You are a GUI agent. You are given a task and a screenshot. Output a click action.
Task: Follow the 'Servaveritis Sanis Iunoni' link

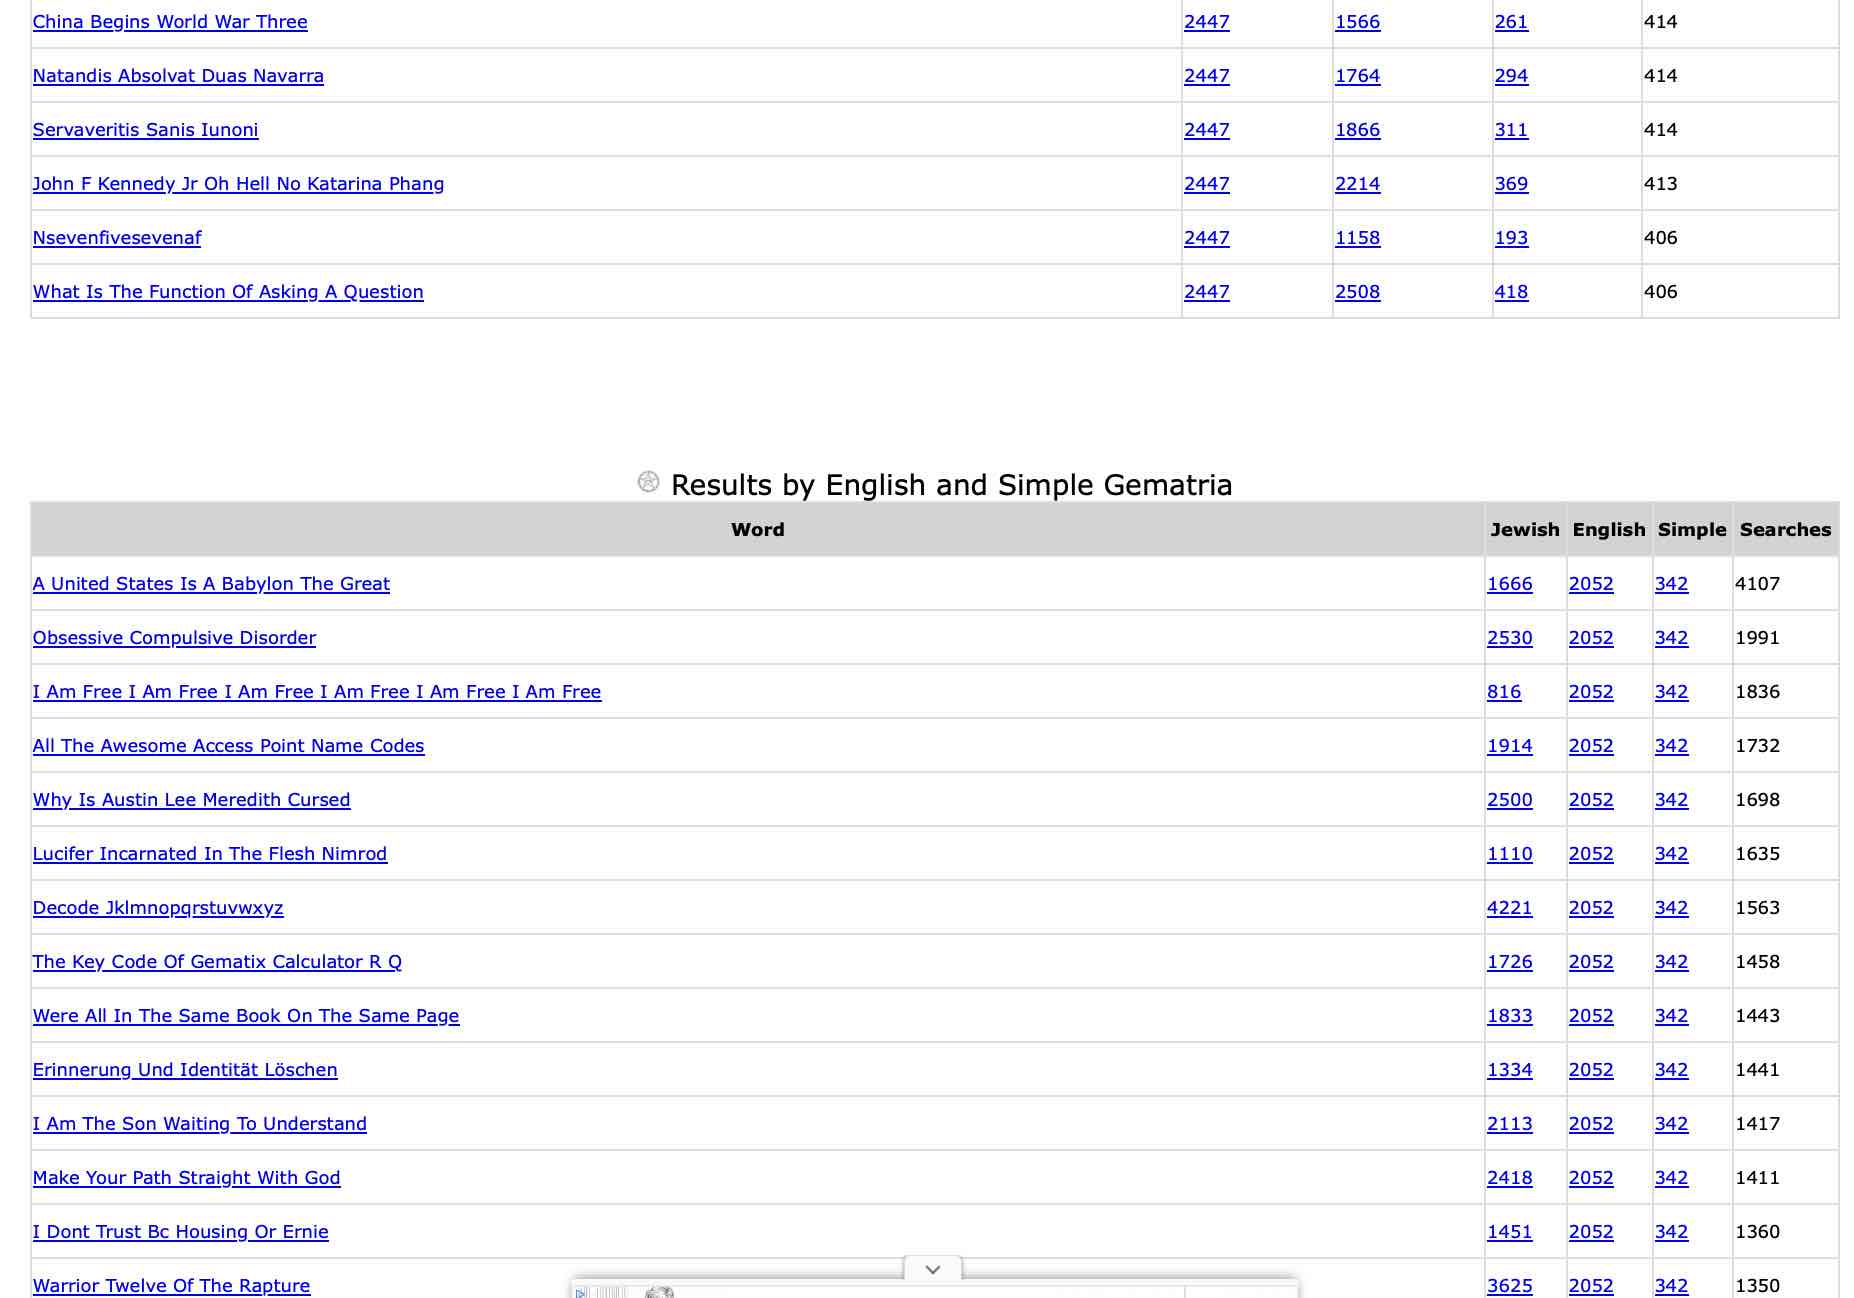146,130
